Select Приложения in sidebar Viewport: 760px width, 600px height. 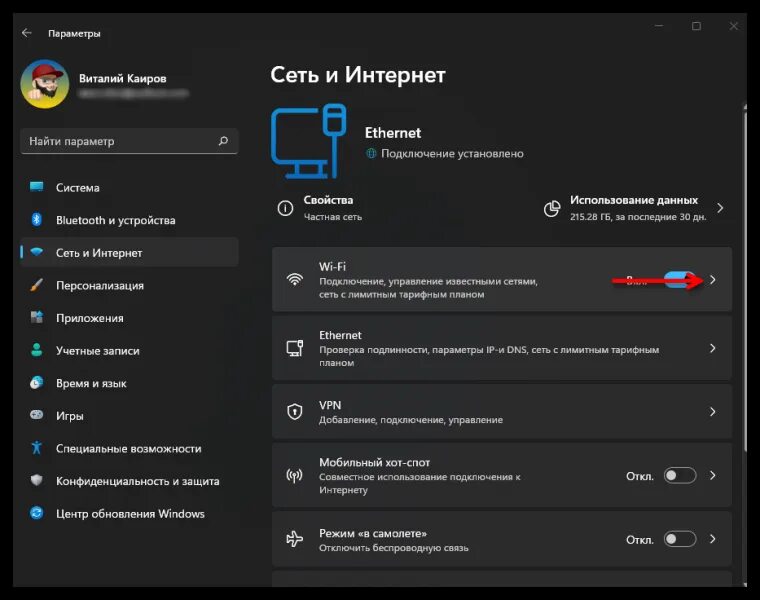click(129, 317)
